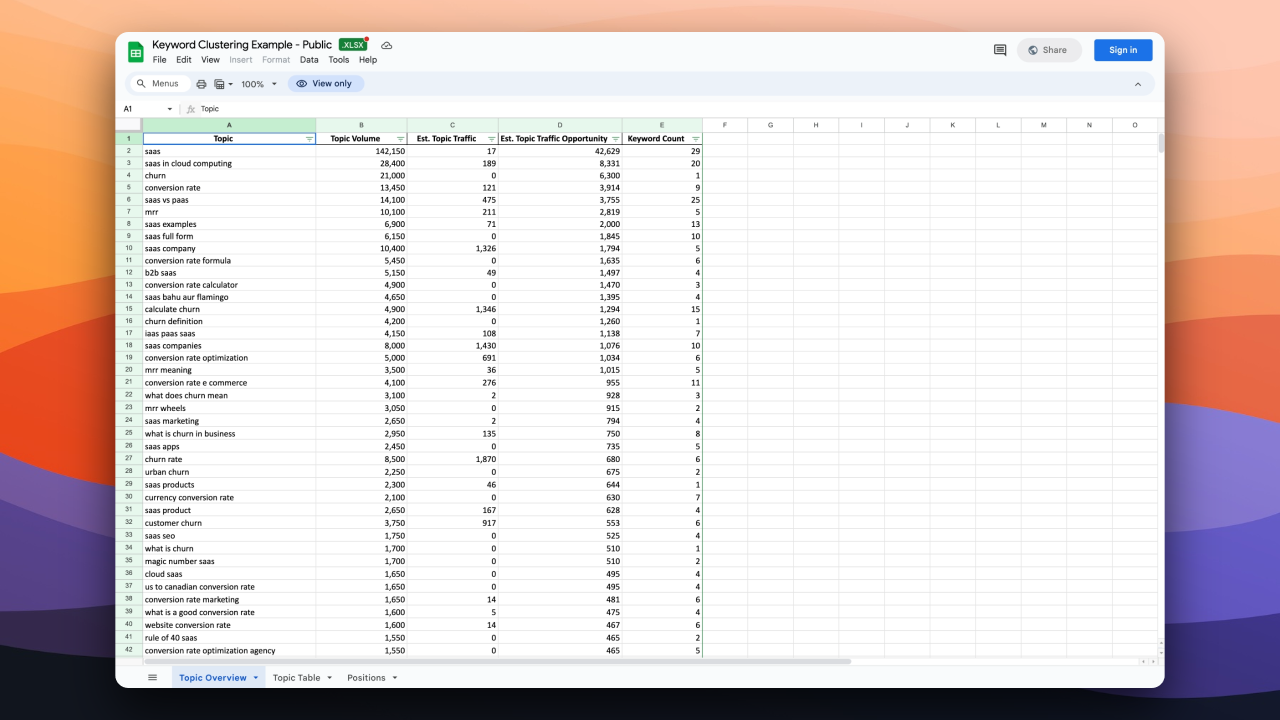This screenshot has height=720, width=1280.
Task: Click Topic Volume value 142,150
Action: point(361,151)
